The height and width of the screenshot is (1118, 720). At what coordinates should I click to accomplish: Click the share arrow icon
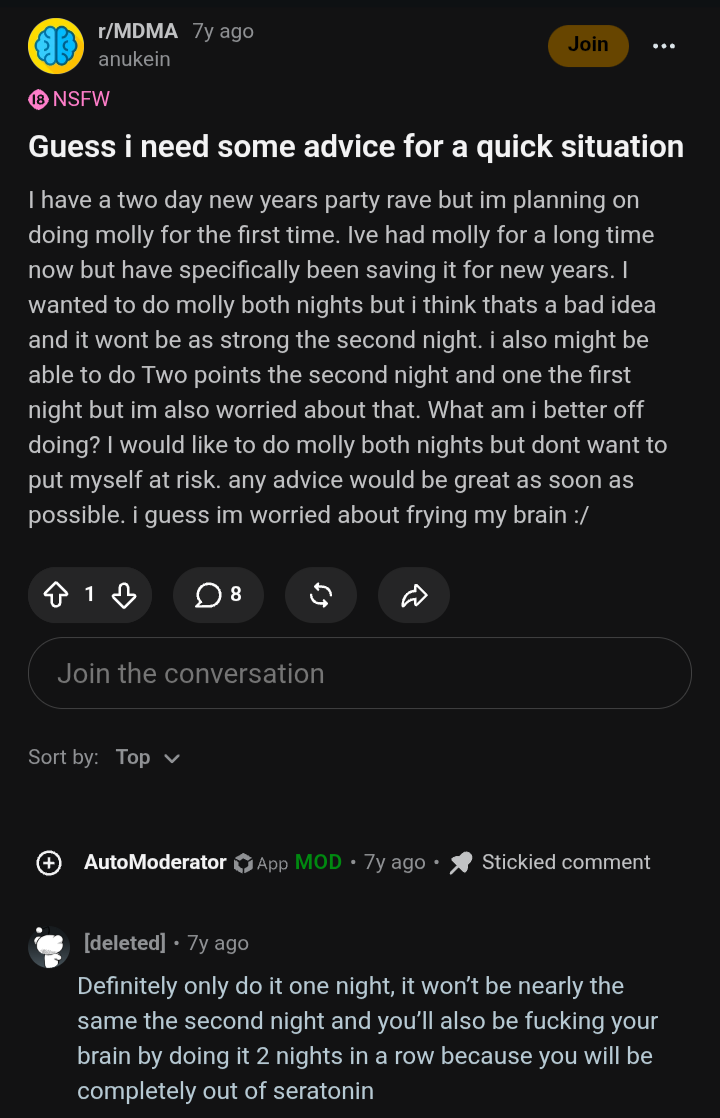pyautogui.click(x=413, y=595)
